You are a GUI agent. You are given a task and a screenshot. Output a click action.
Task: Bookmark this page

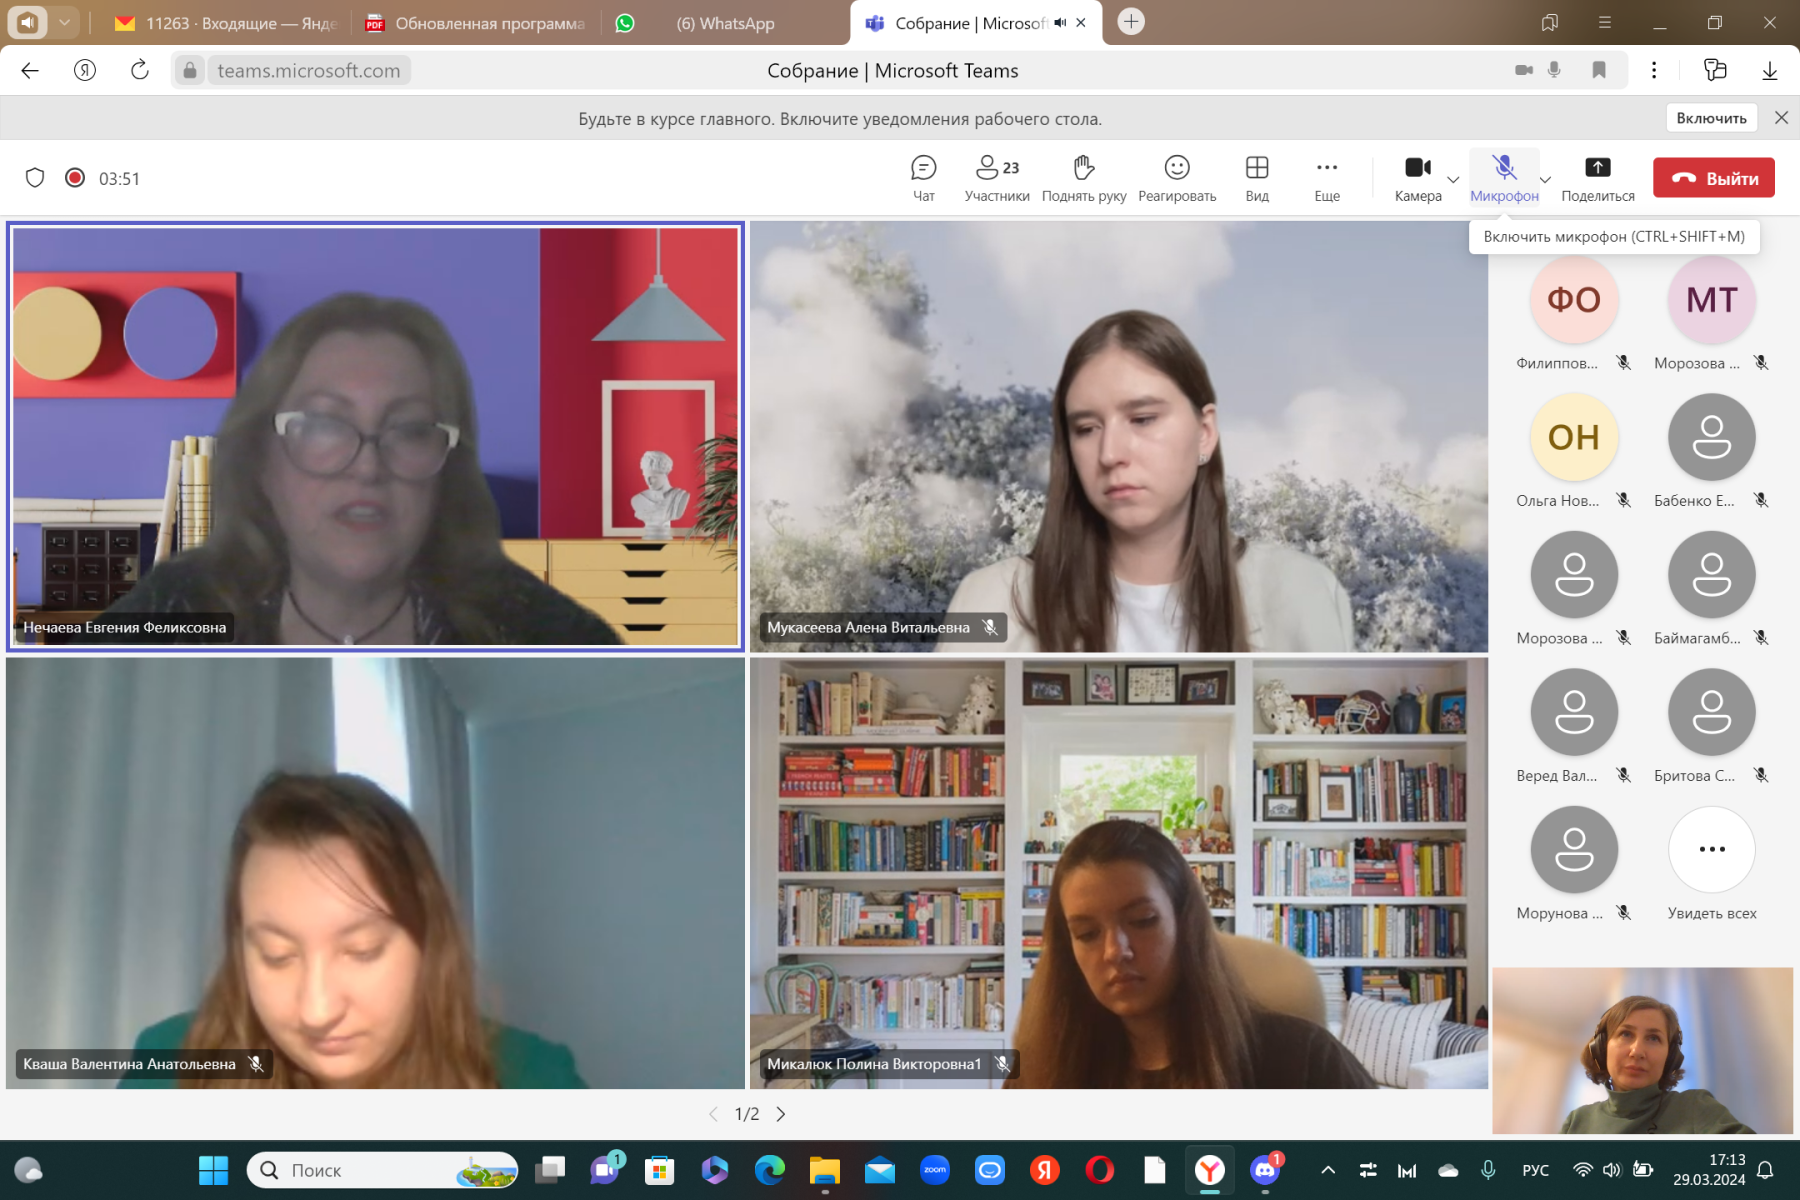click(x=1599, y=70)
